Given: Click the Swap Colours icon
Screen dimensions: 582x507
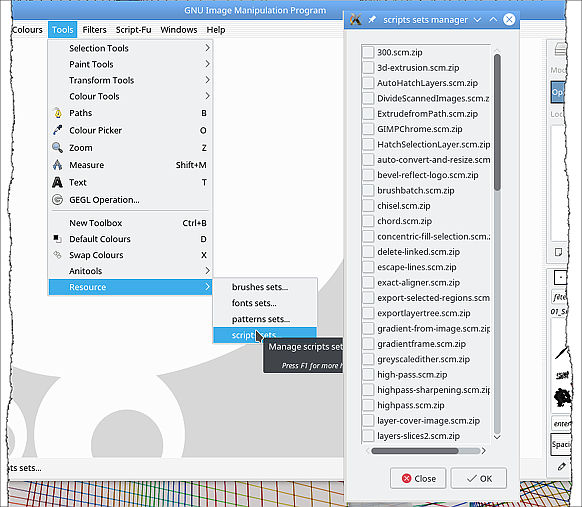Looking at the screenshot, I should (57, 255).
